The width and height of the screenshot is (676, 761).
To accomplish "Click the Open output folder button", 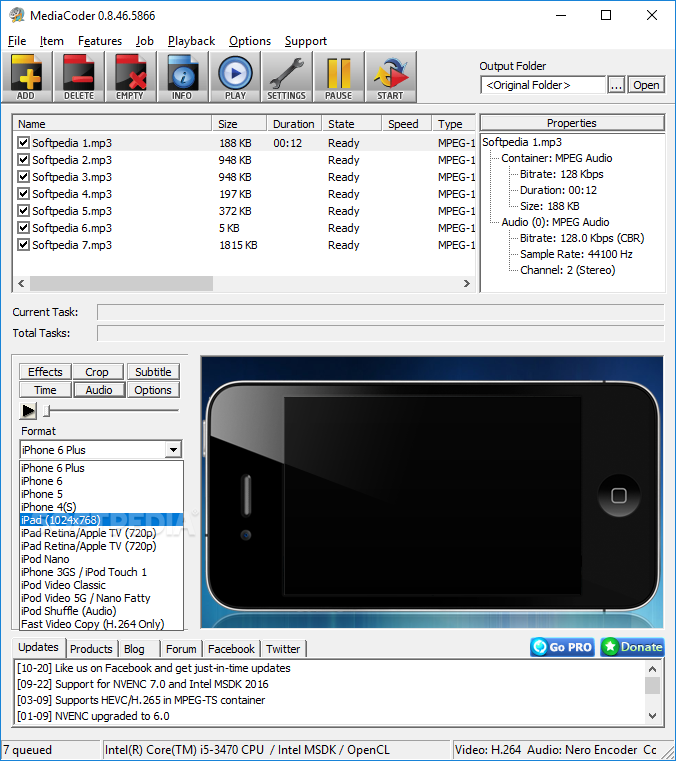I will click(646, 85).
